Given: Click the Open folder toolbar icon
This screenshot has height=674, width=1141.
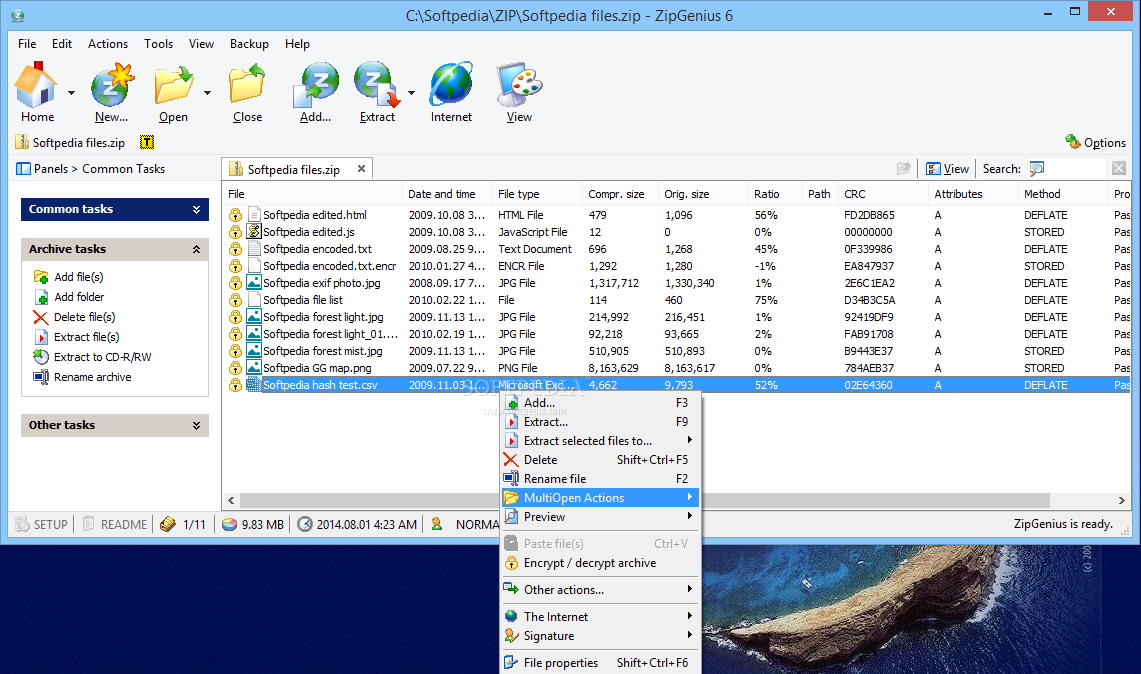Looking at the screenshot, I should pyautogui.click(x=174, y=85).
